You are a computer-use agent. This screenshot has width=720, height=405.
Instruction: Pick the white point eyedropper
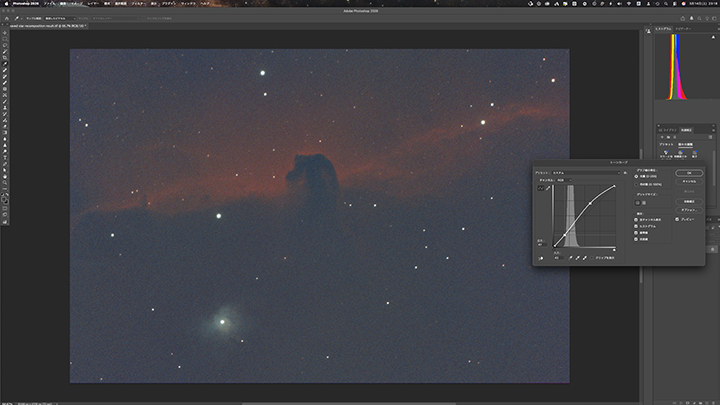586,257
